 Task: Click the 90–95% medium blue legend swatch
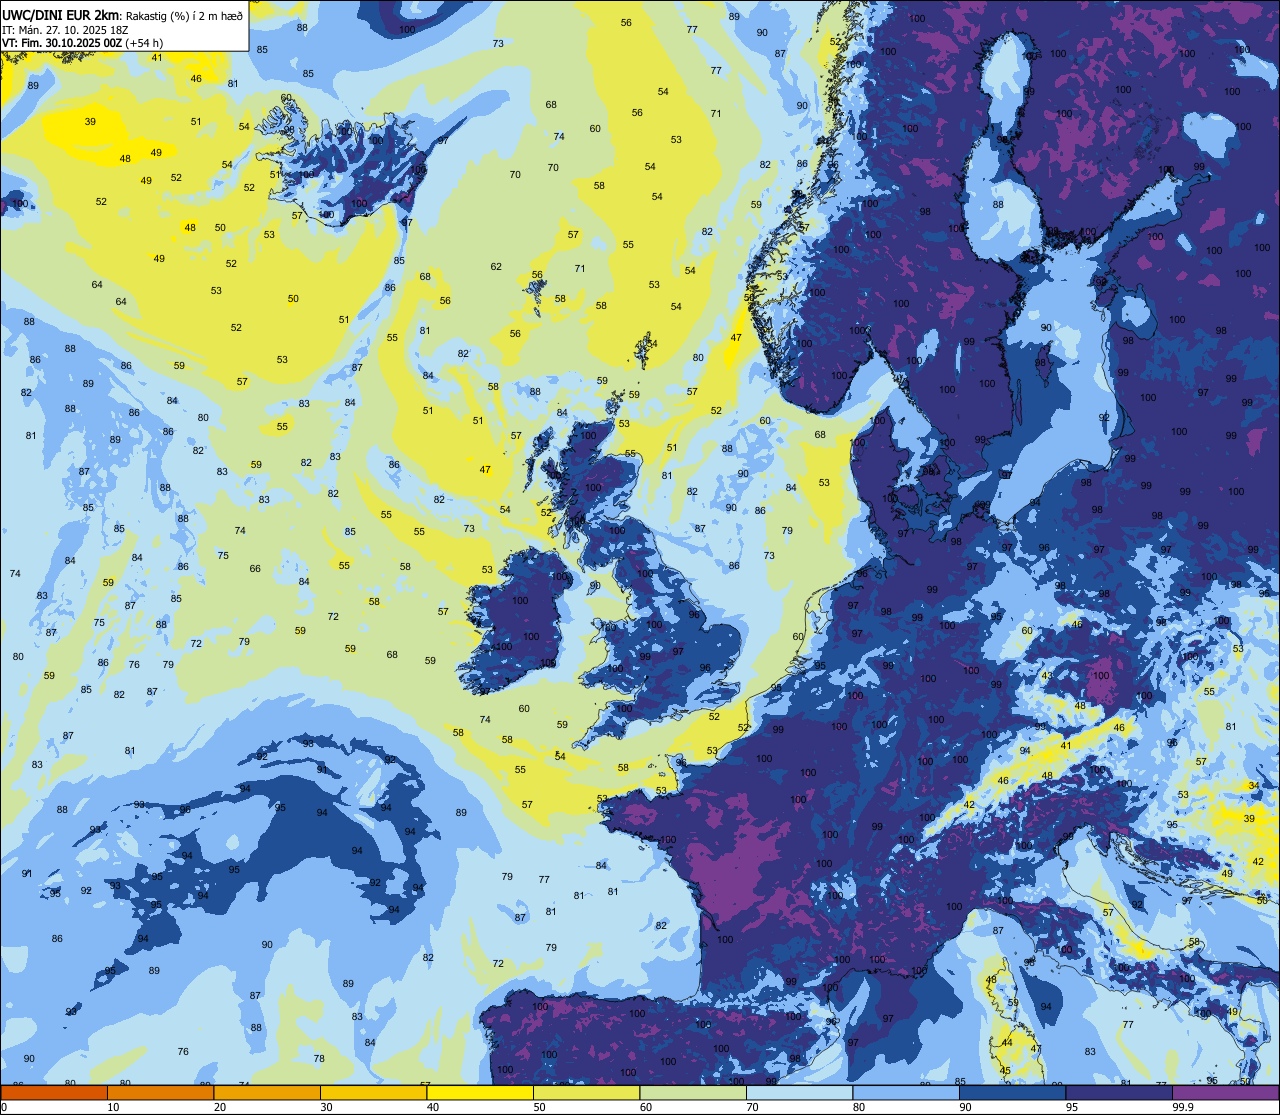pos(1012,1092)
